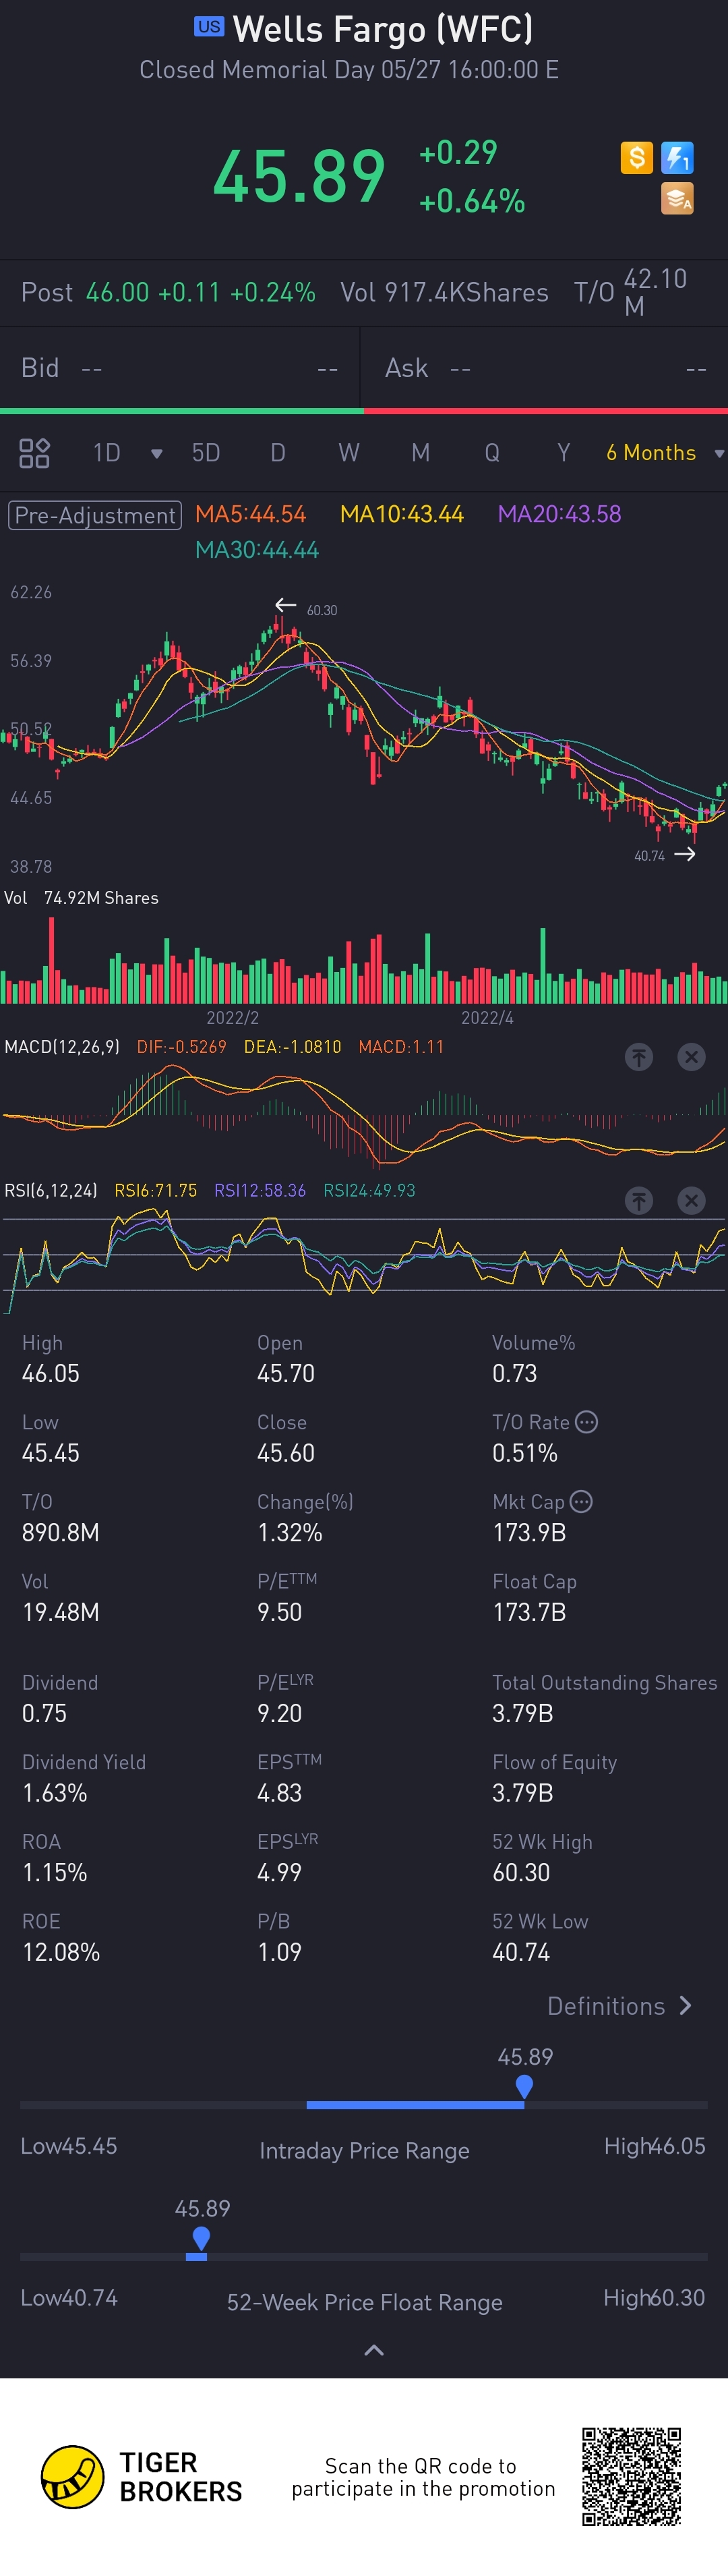Select the W weekly chart tab
Viewport: 728px width, 2576px height.
349,453
